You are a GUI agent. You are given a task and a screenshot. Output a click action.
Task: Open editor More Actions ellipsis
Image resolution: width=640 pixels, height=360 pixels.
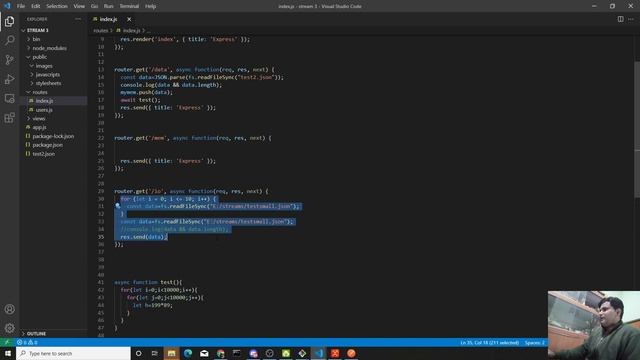(631, 19)
